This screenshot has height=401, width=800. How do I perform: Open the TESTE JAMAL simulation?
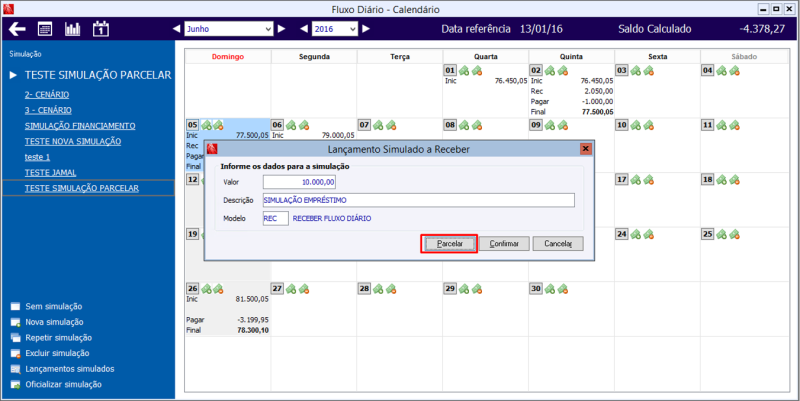click(x=51, y=173)
